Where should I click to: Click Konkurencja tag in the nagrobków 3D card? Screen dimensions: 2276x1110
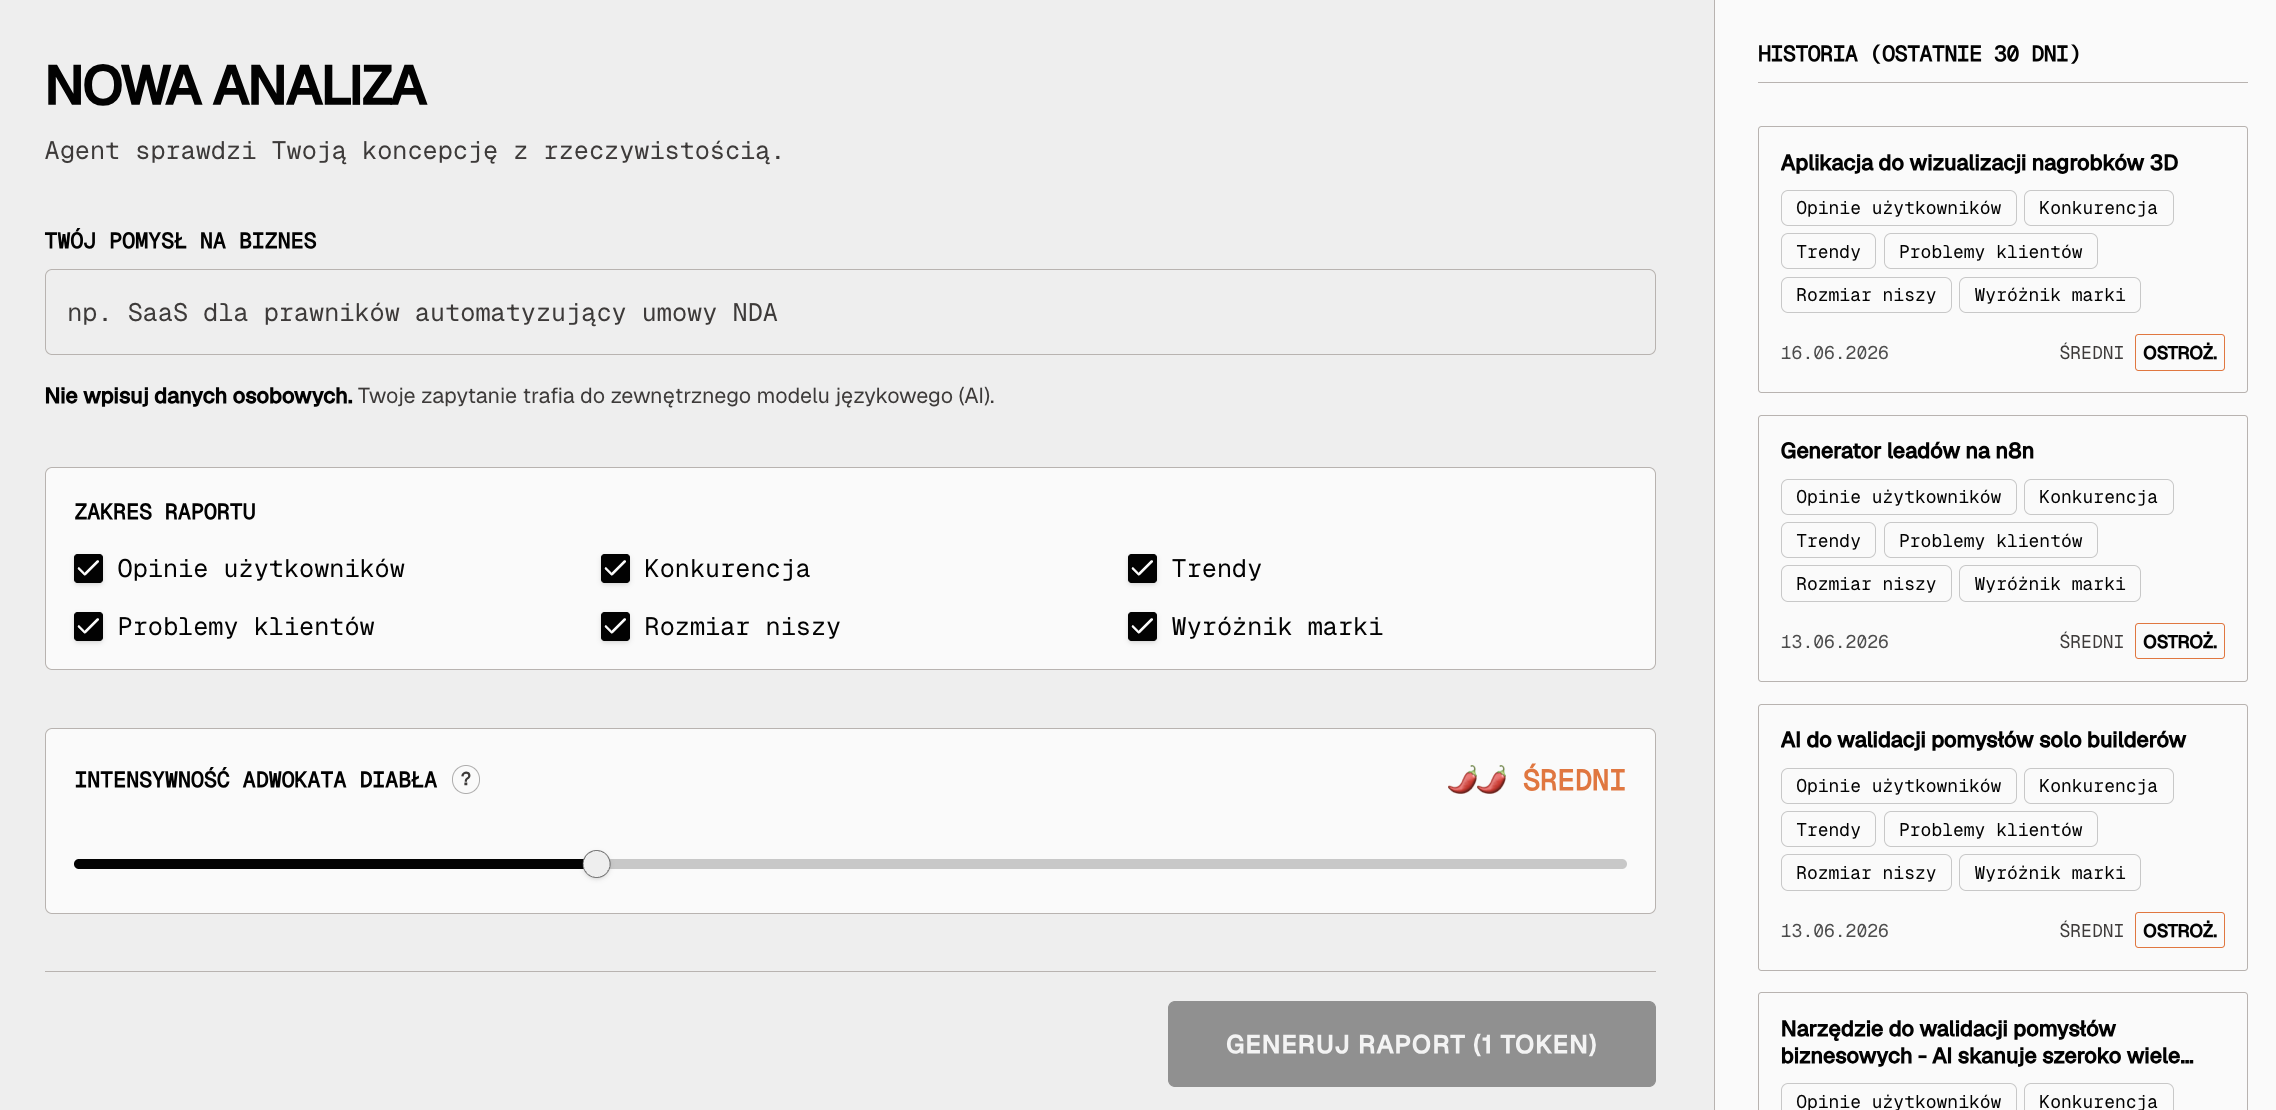click(x=2098, y=208)
